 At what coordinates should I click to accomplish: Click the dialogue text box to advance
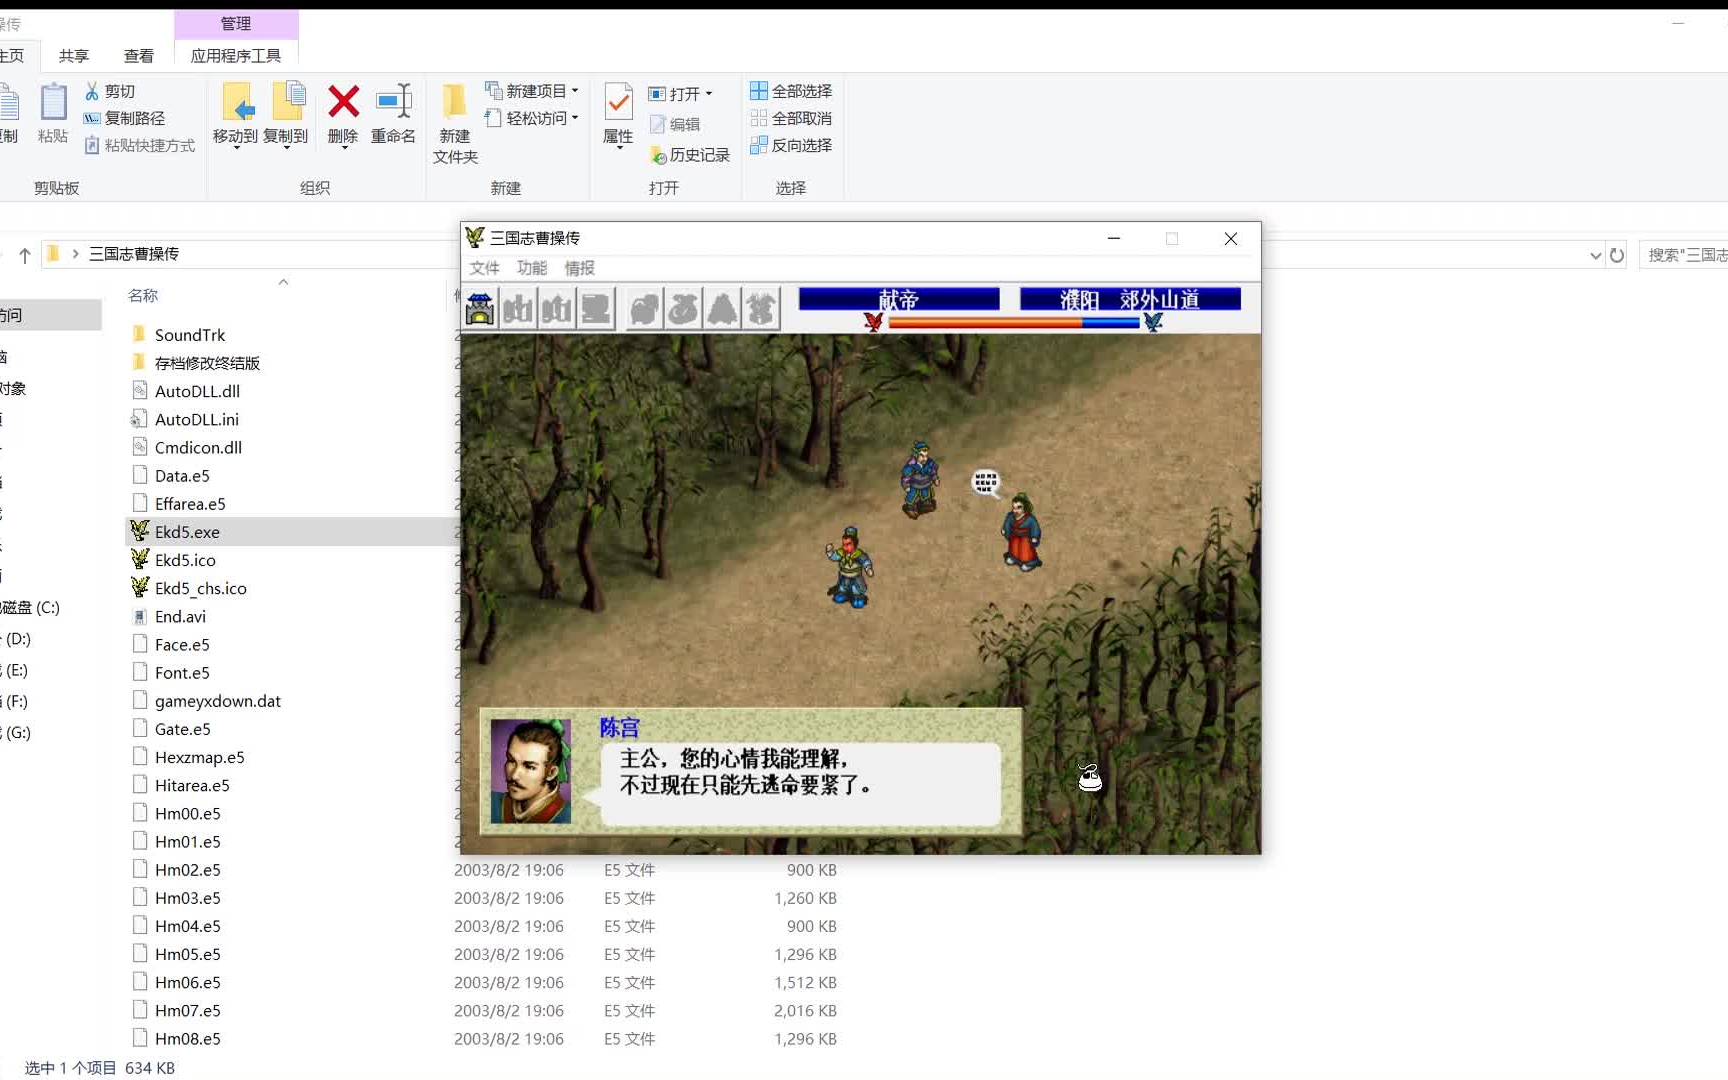(x=800, y=785)
